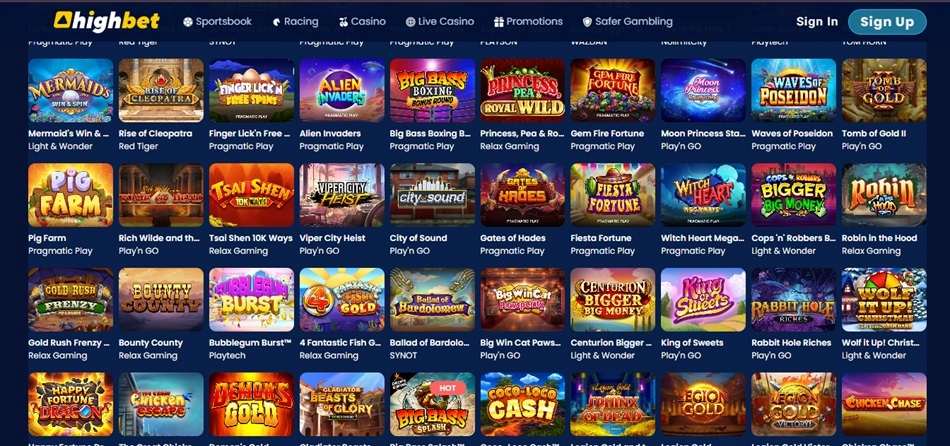This screenshot has width=950, height=446.
Task: Open the Bounty County game thumbnail
Action: (161, 300)
